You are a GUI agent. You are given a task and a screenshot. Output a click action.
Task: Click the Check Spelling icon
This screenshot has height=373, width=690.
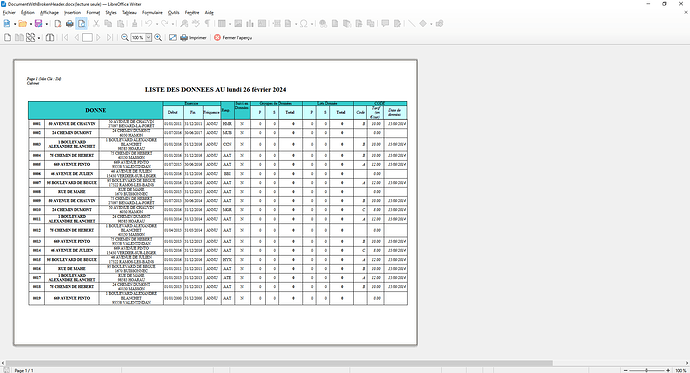tap(196, 24)
